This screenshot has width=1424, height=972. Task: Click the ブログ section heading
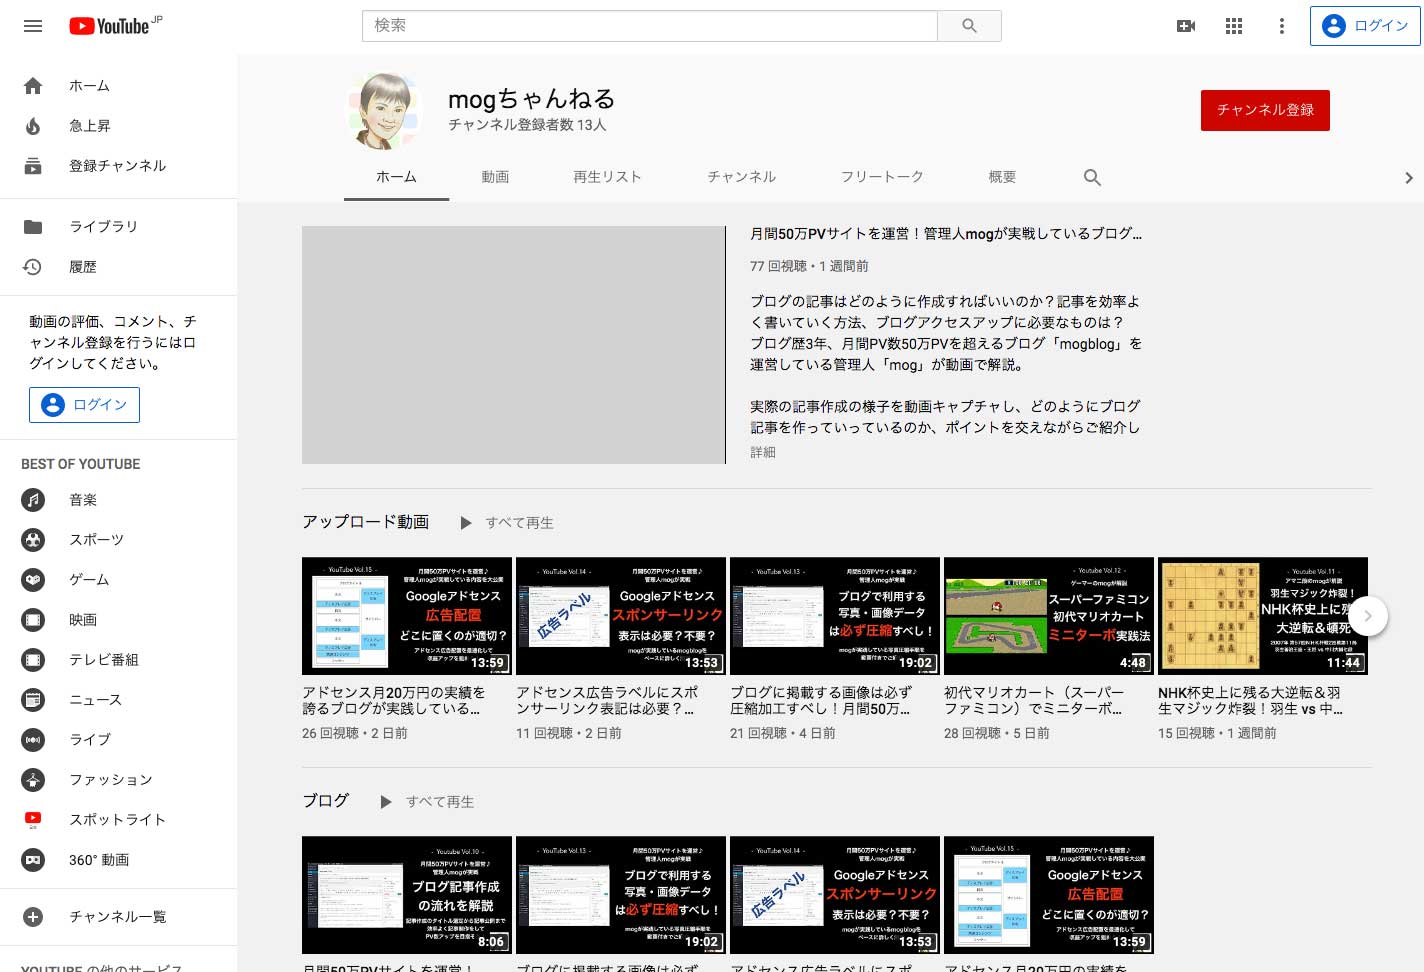[x=326, y=801]
